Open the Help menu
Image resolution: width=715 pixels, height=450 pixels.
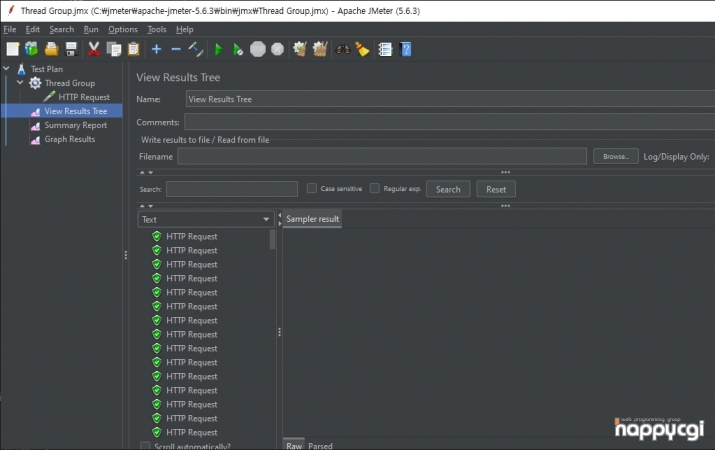click(x=185, y=29)
